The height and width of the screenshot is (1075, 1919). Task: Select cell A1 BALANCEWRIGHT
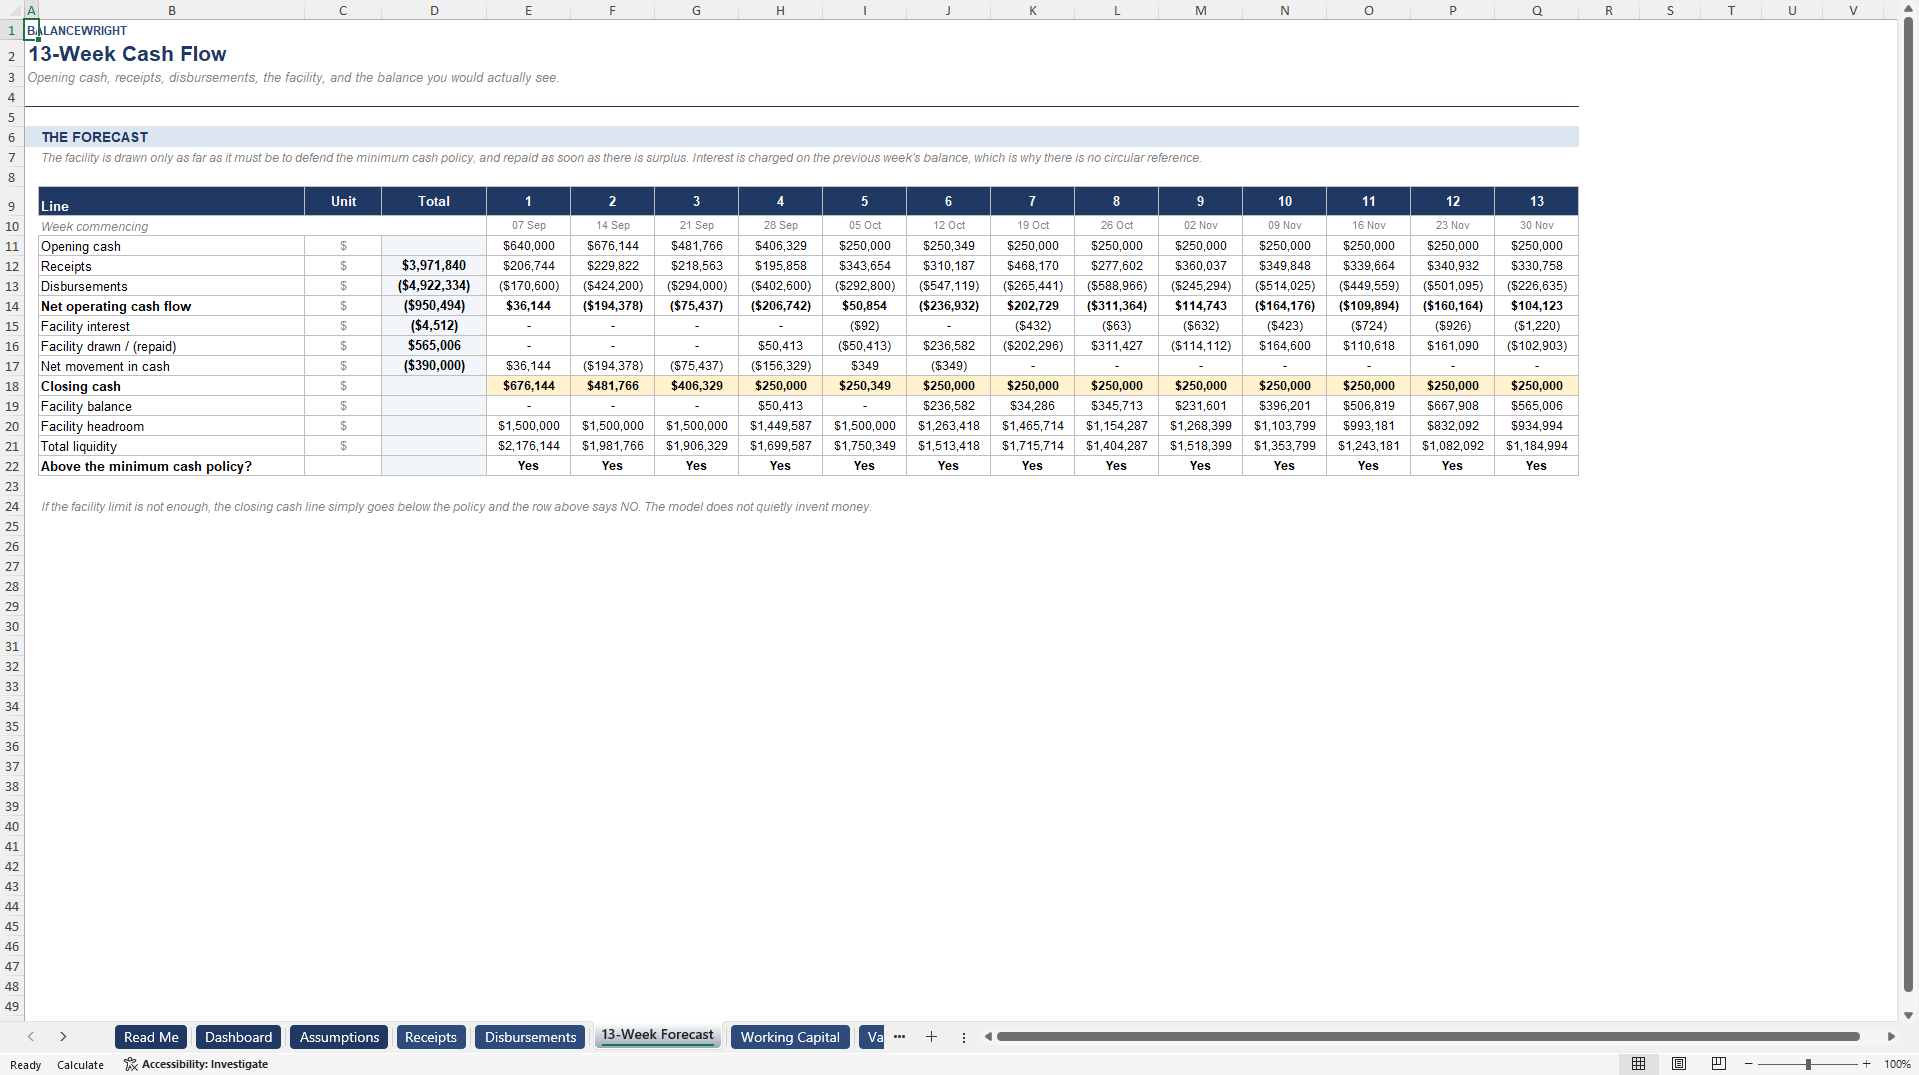point(31,30)
